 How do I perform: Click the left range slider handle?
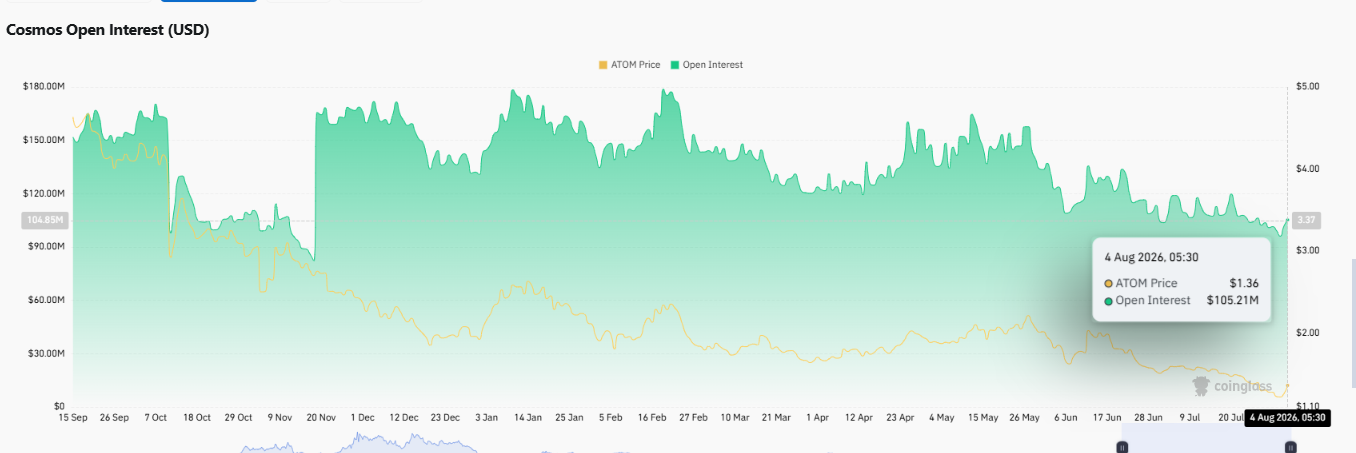point(1122,446)
